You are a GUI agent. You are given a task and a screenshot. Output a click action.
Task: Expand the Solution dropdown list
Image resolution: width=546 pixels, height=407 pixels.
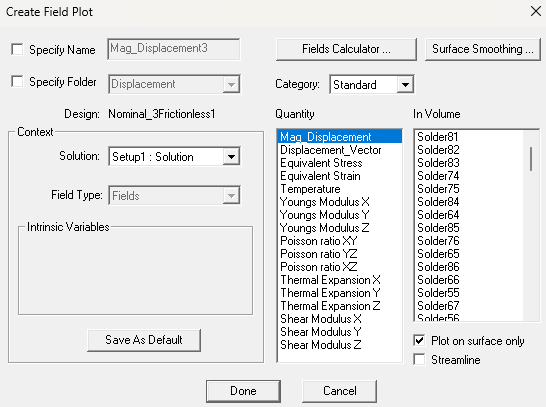(231, 157)
